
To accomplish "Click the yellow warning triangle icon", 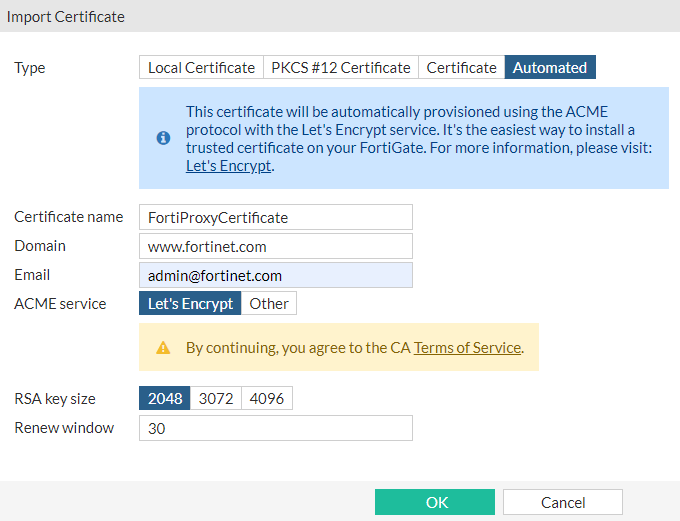I will (163, 348).
